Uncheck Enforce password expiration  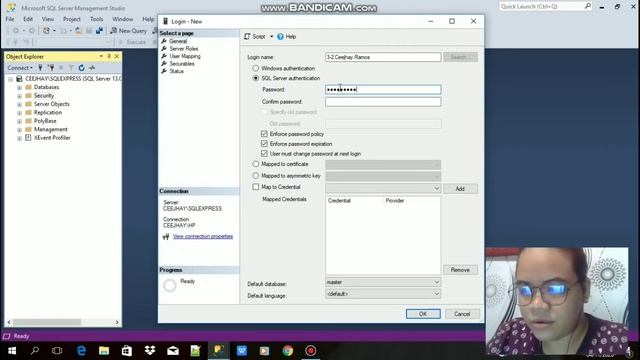tap(264, 144)
